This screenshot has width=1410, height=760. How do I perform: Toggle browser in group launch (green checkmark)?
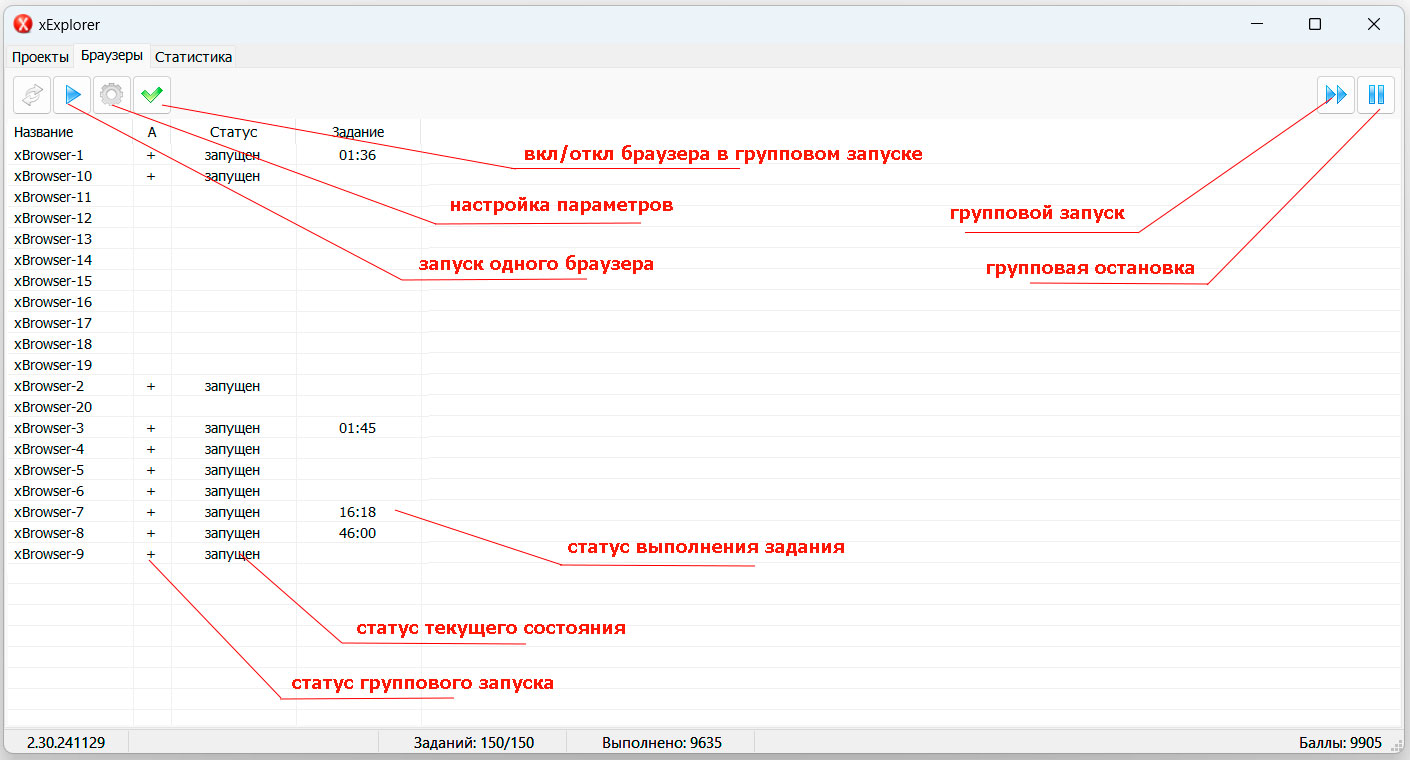click(x=152, y=95)
